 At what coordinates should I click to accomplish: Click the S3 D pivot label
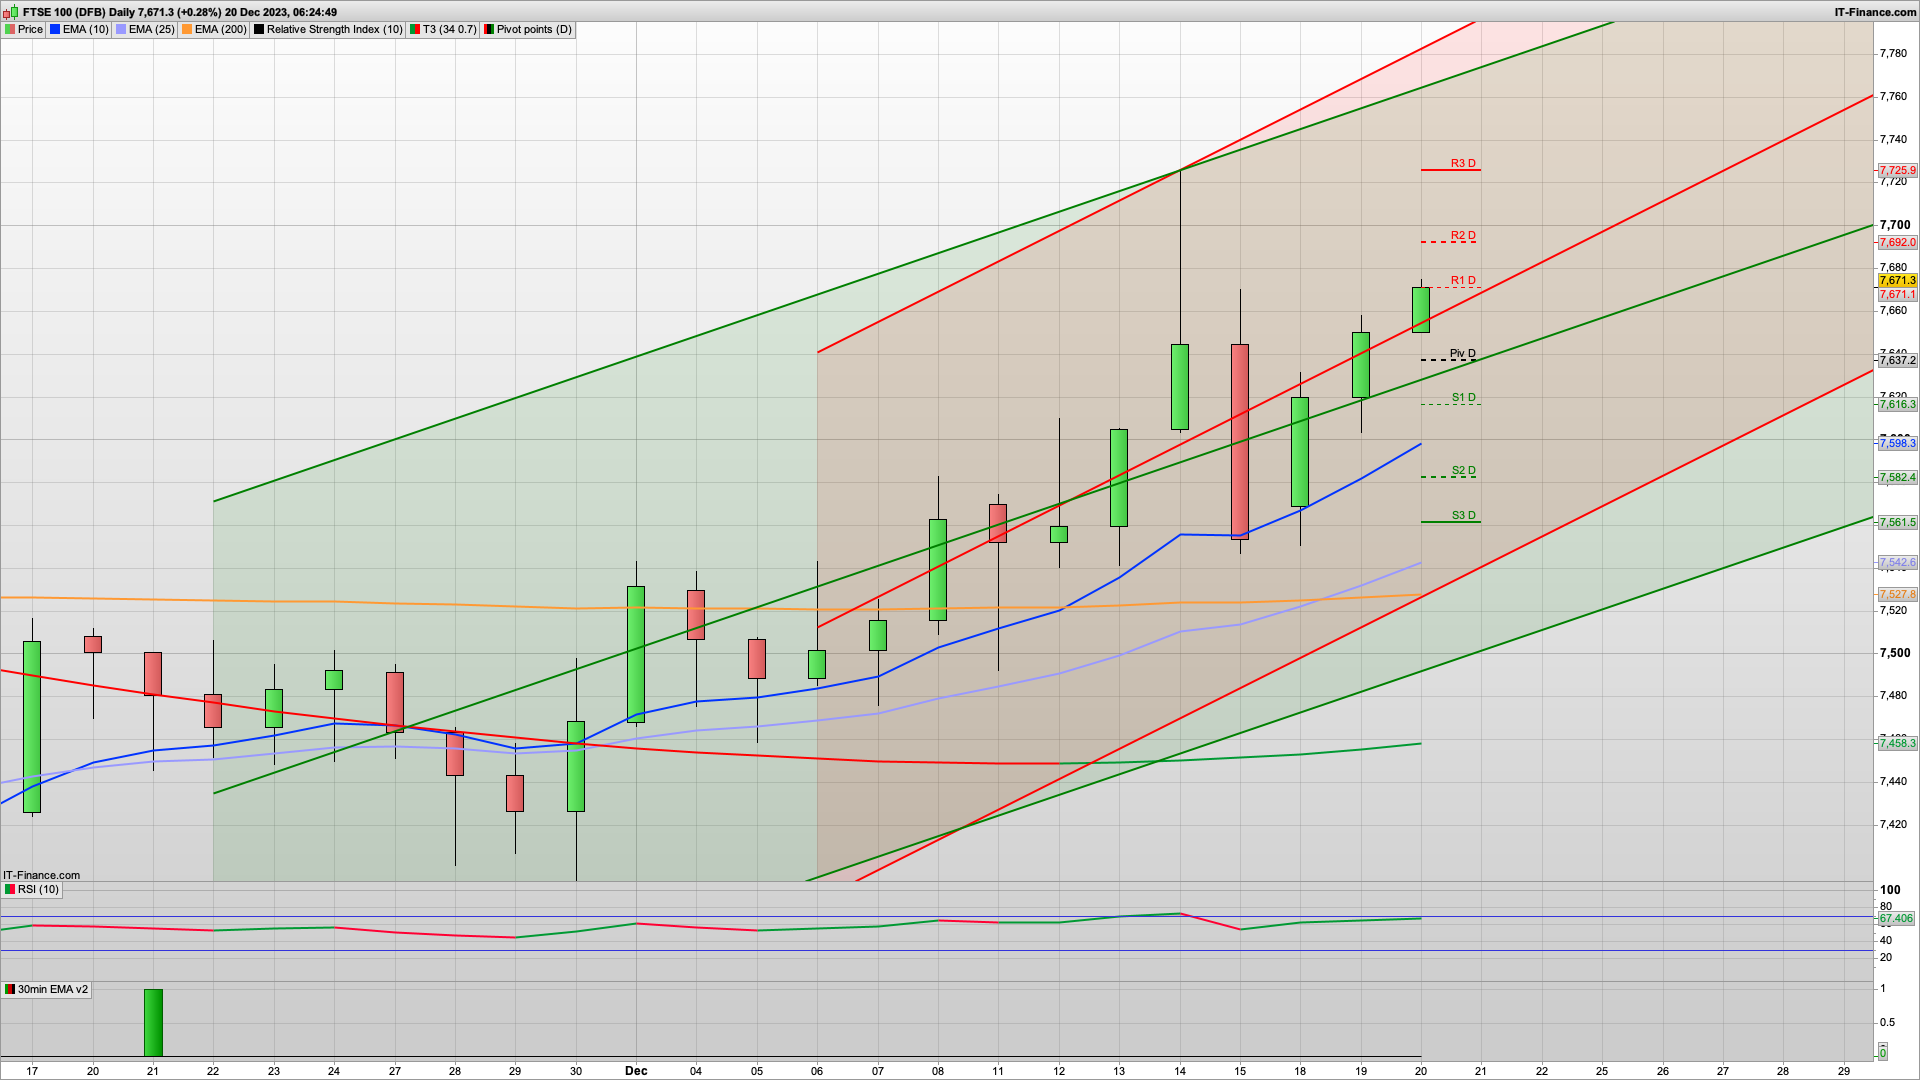(1464, 516)
